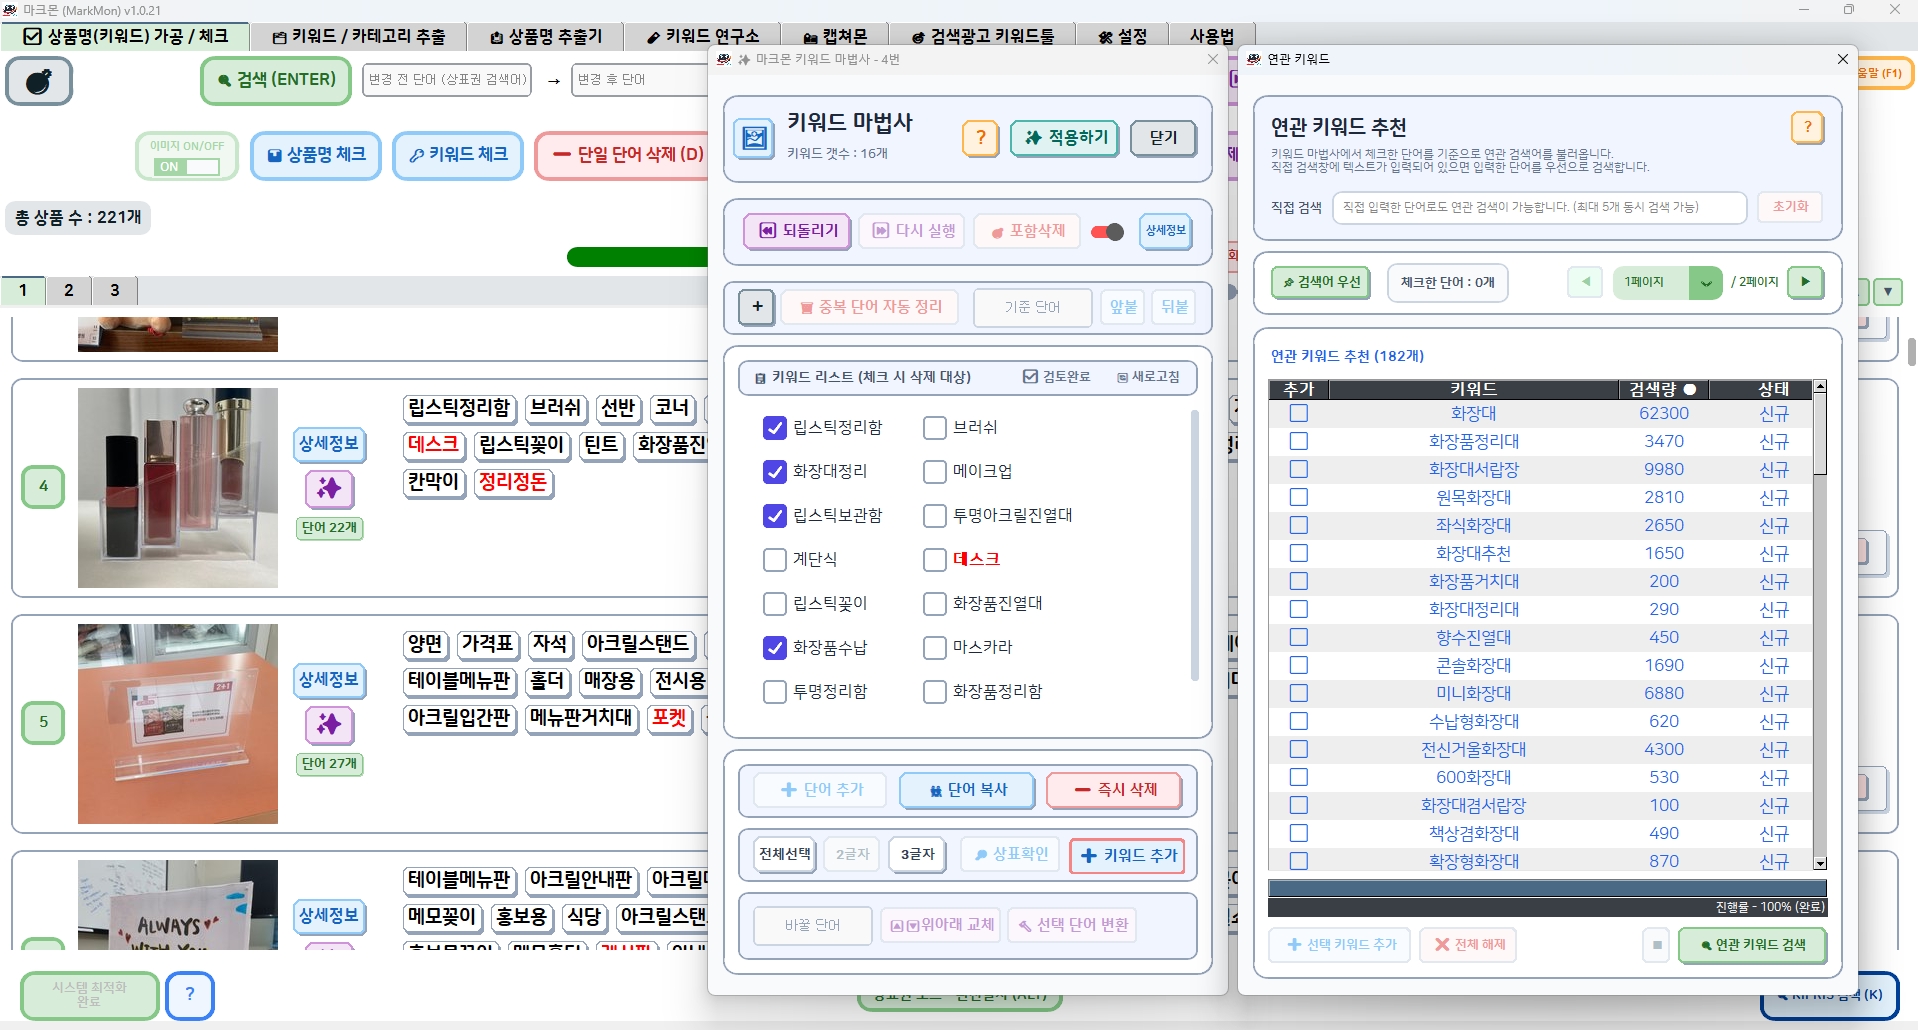Click 적용하기 button in keyword wizard

[1065, 138]
